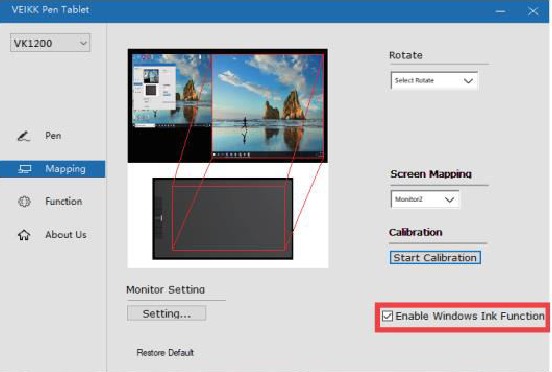Click the Mapping monitor icon
Viewport: 552px width, 372px height.
24,169
